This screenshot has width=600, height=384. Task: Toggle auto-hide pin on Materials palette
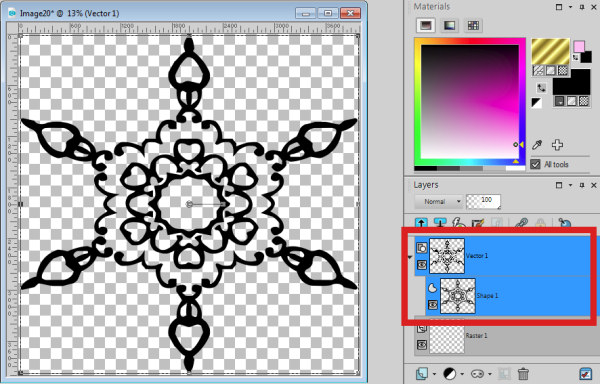pyautogui.click(x=582, y=7)
